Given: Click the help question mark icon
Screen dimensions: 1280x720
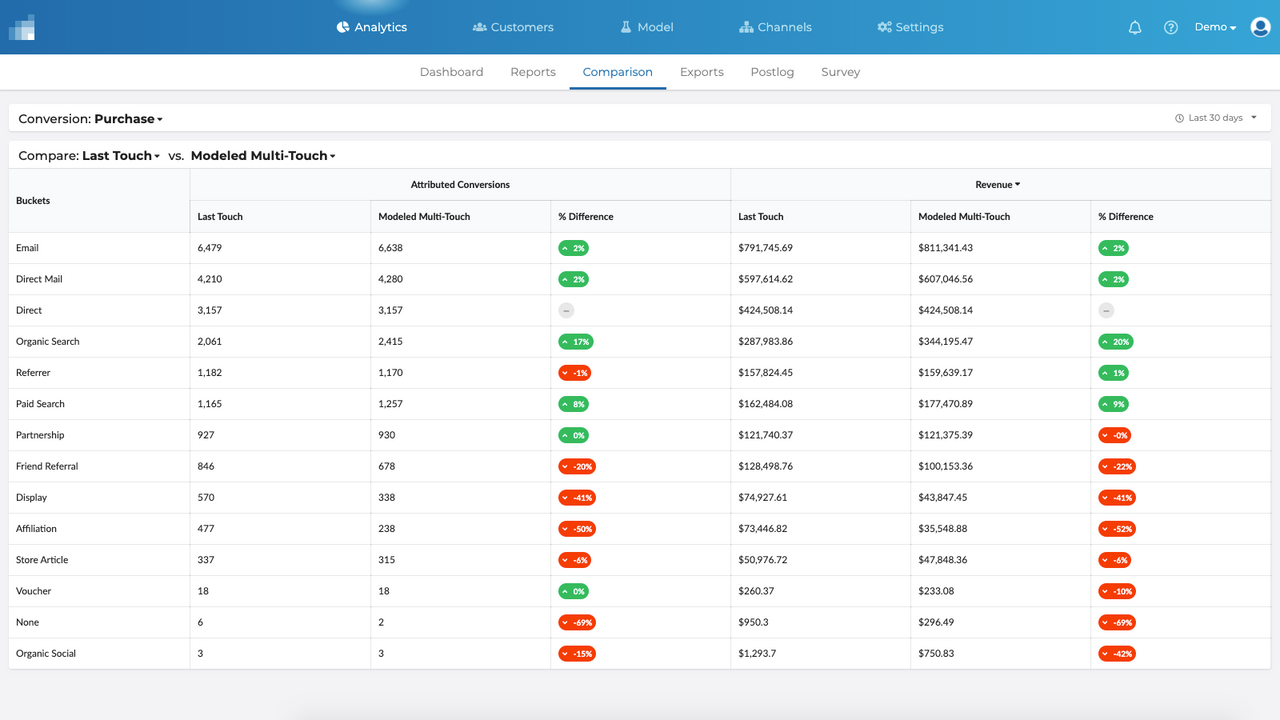Looking at the screenshot, I should click(x=1171, y=27).
